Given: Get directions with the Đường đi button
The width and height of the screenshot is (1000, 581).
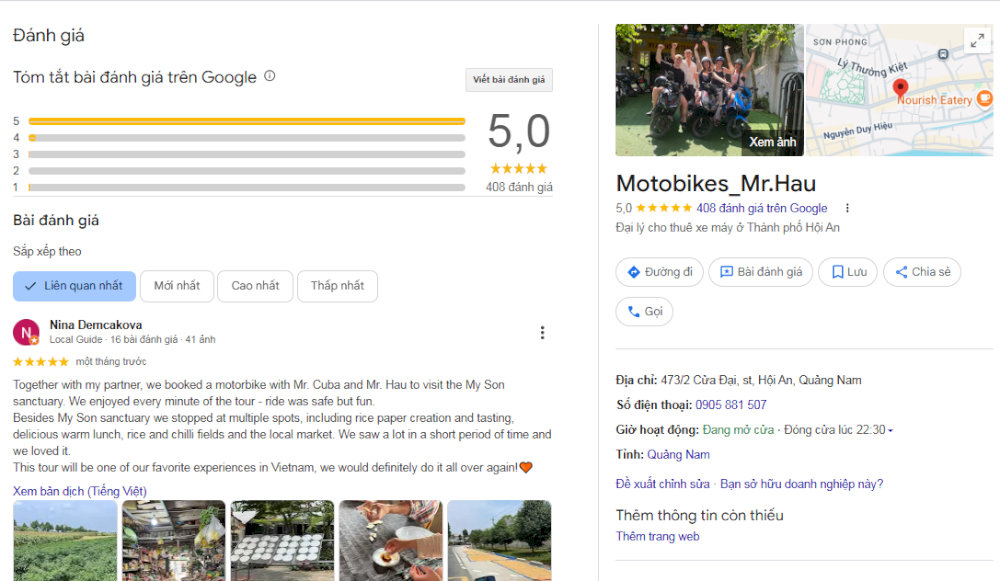Looking at the screenshot, I should [659, 272].
